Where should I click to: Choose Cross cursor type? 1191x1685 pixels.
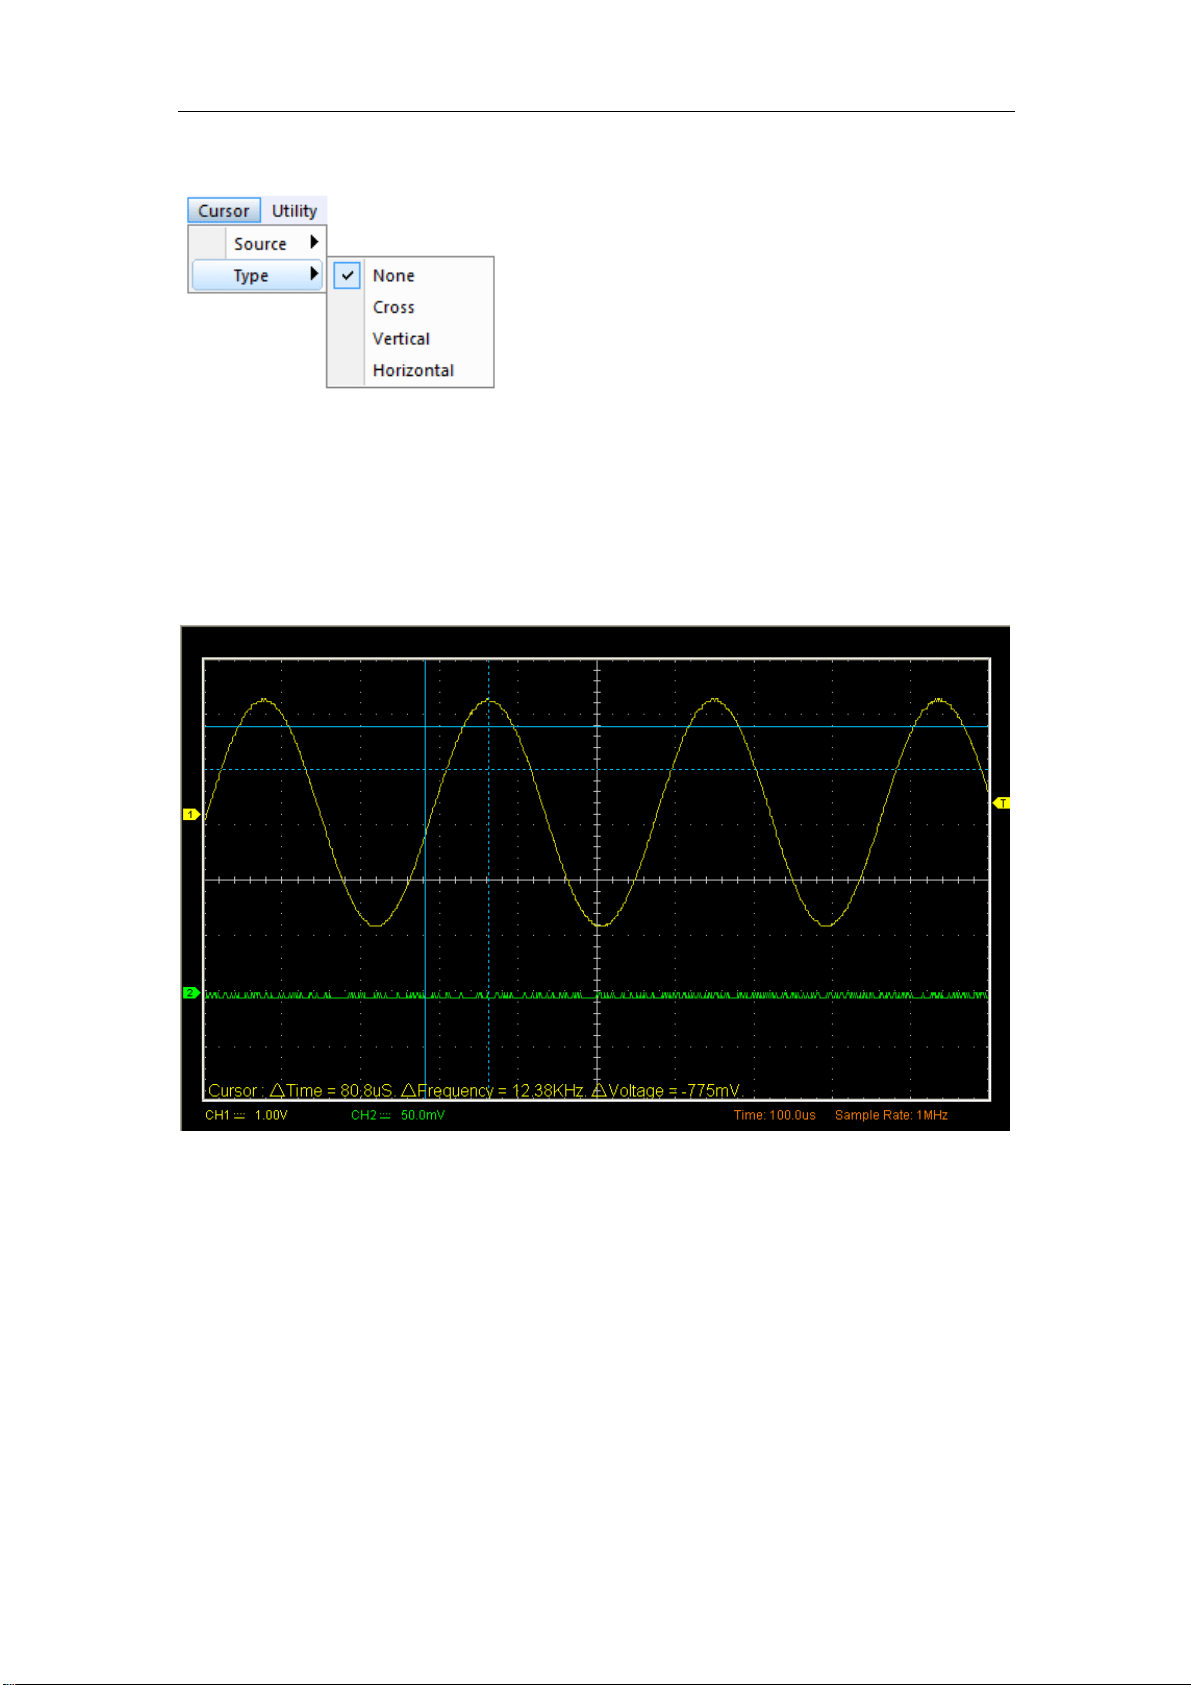pos(411,307)
